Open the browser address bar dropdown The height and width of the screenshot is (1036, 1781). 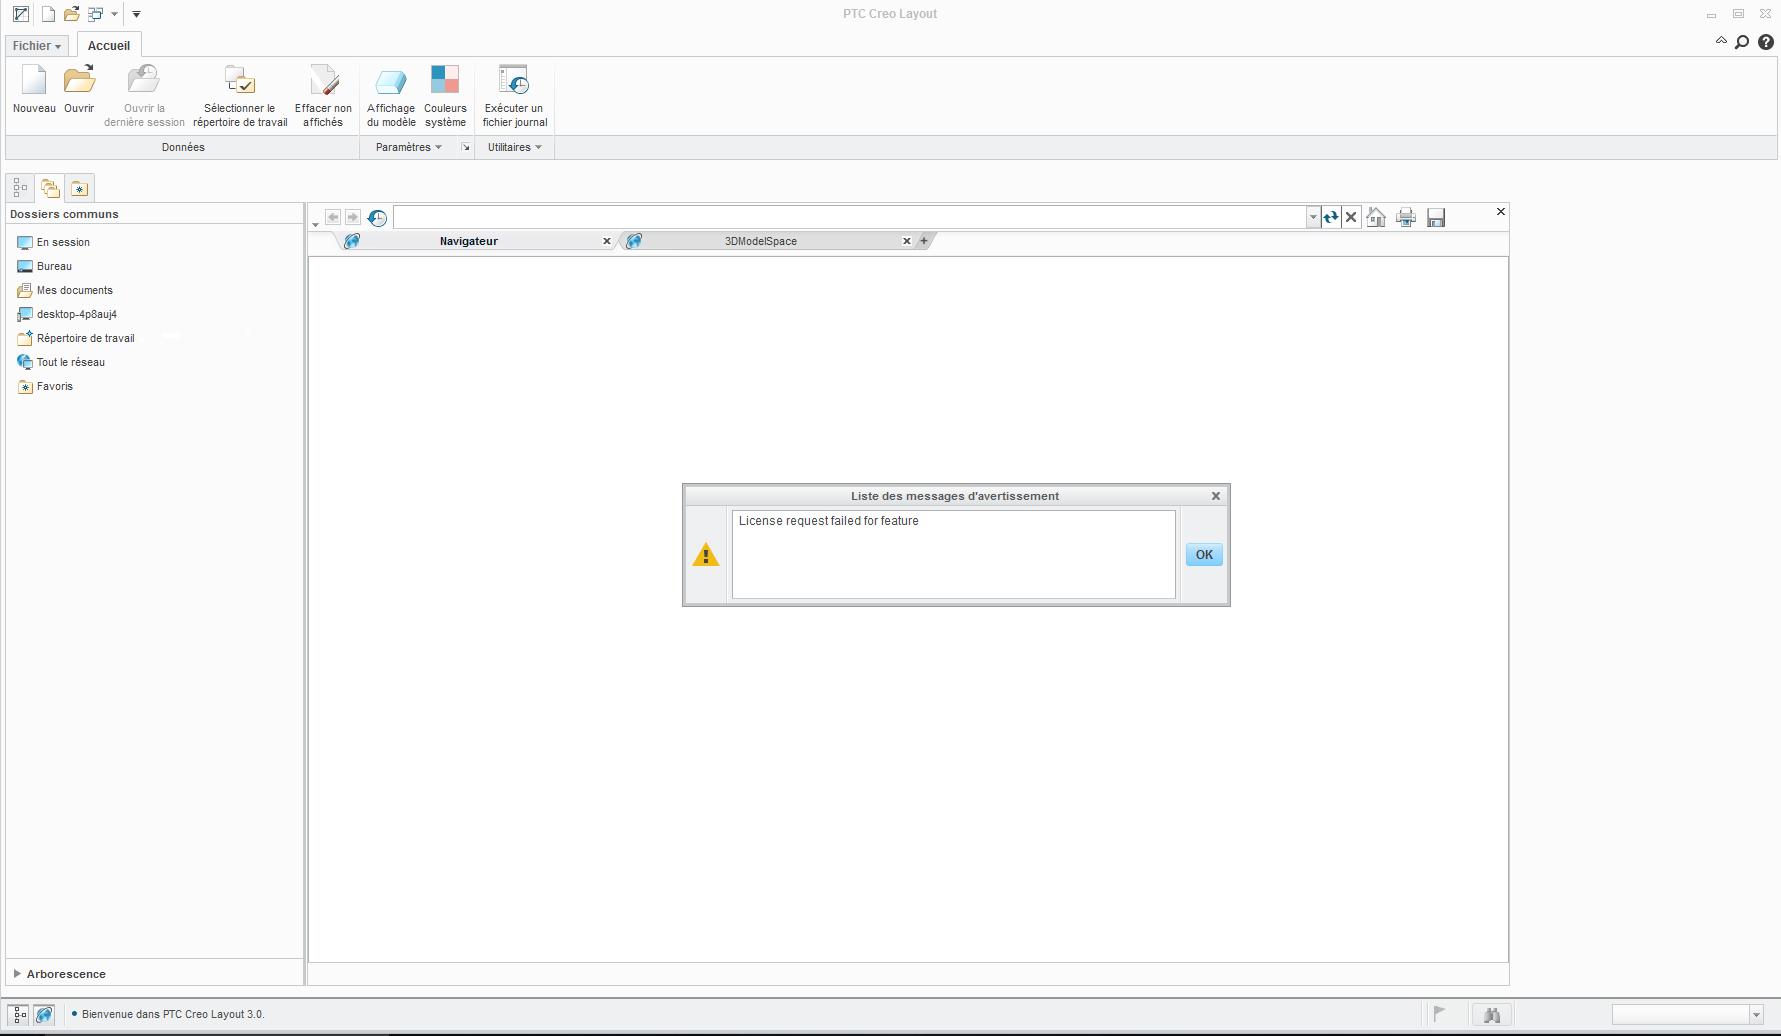[x=1313, y=217]
